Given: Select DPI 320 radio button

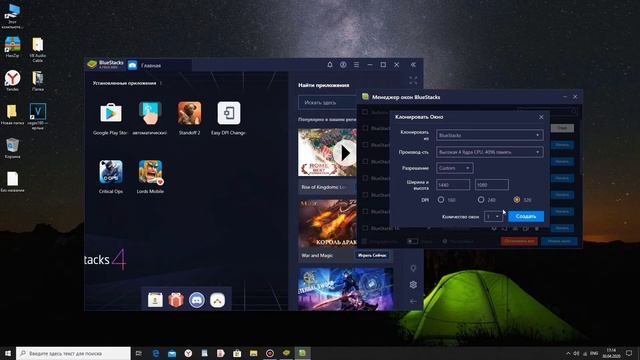Looking at the screenshot, I should 517,200.
